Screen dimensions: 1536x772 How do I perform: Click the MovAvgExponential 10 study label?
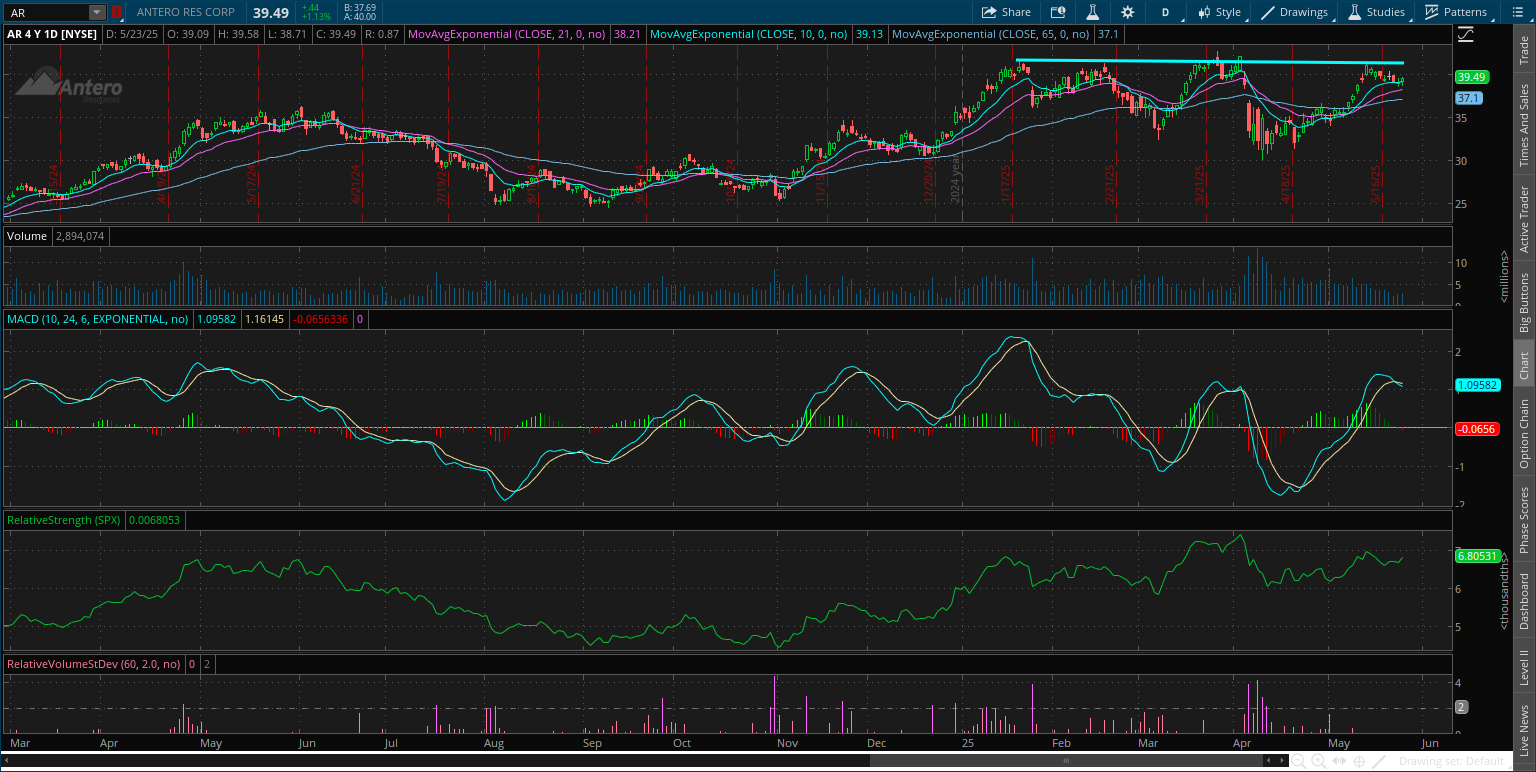751,33
